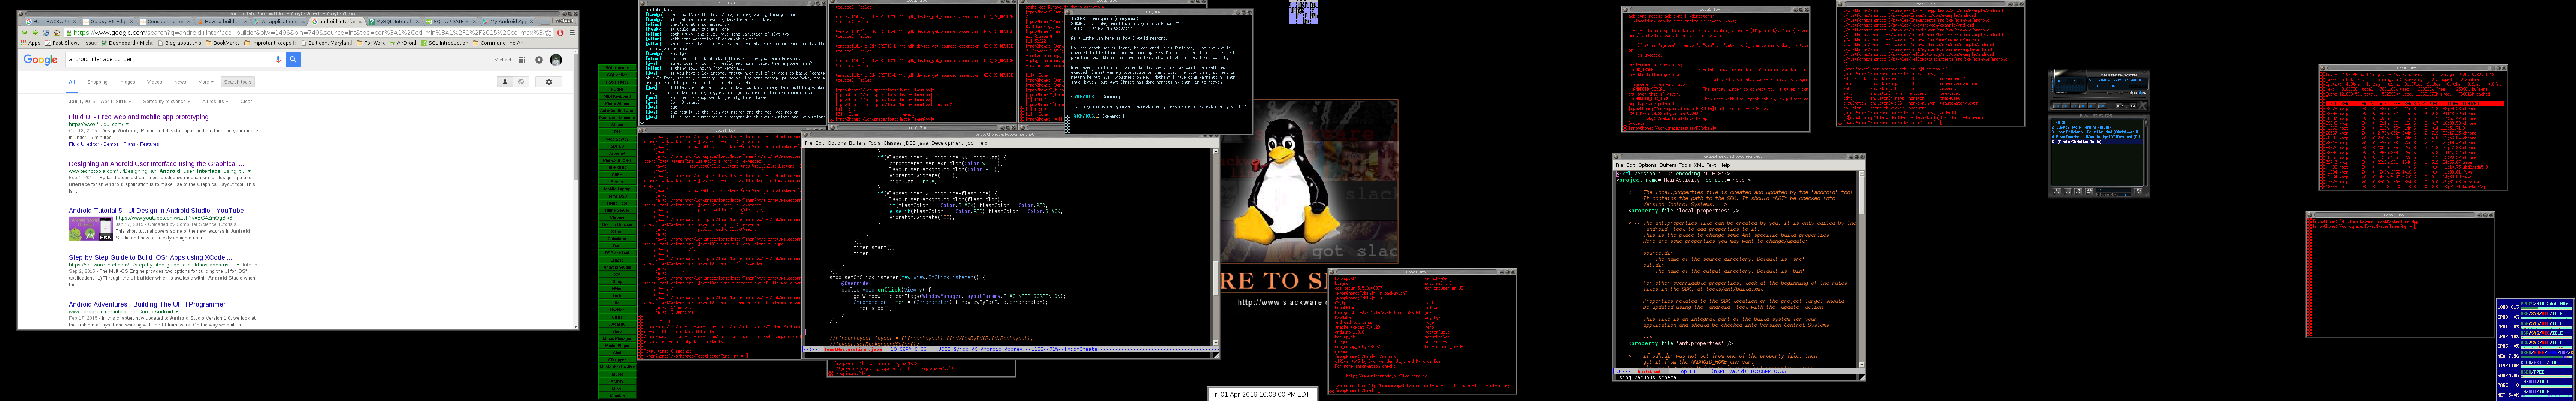Image resolution: width=2576 pixels, height=401 pixels.
Task: Launch SQL console from green launcher
Action: (617, 67)
